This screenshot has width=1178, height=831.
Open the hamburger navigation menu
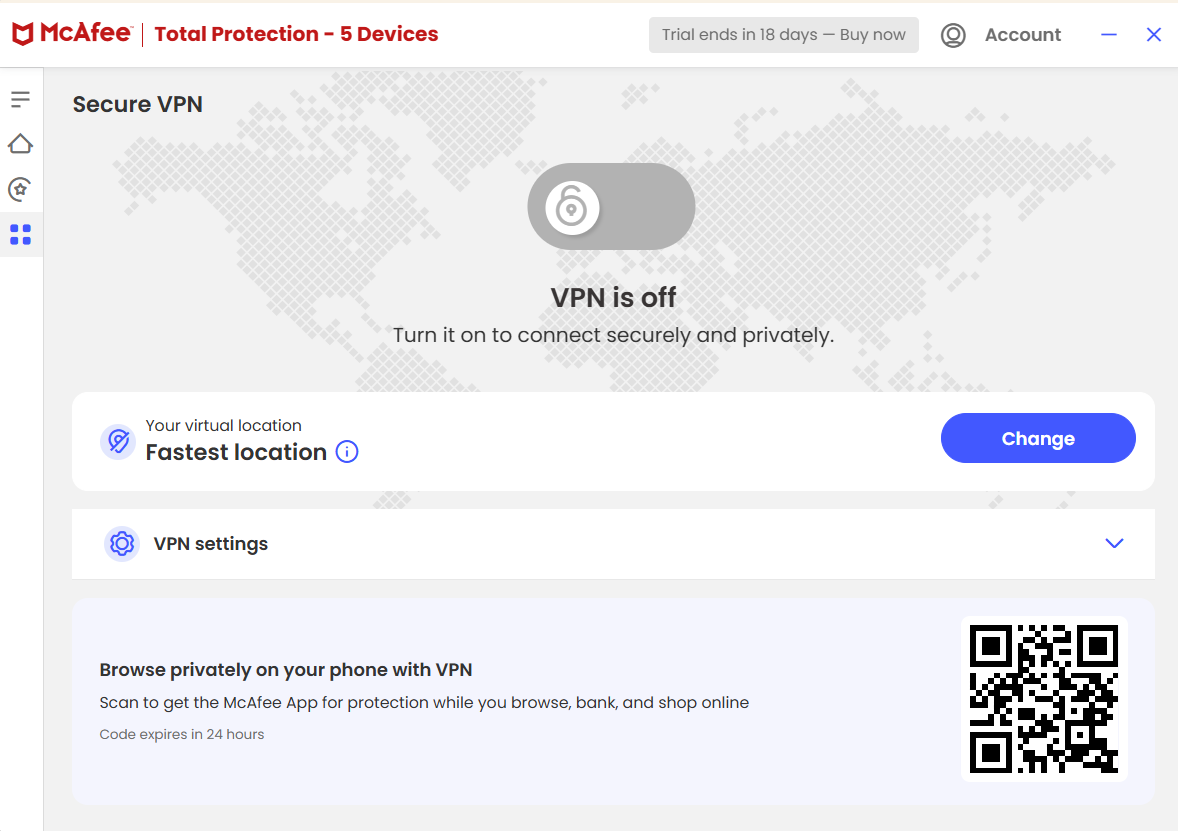pos(21,98)
